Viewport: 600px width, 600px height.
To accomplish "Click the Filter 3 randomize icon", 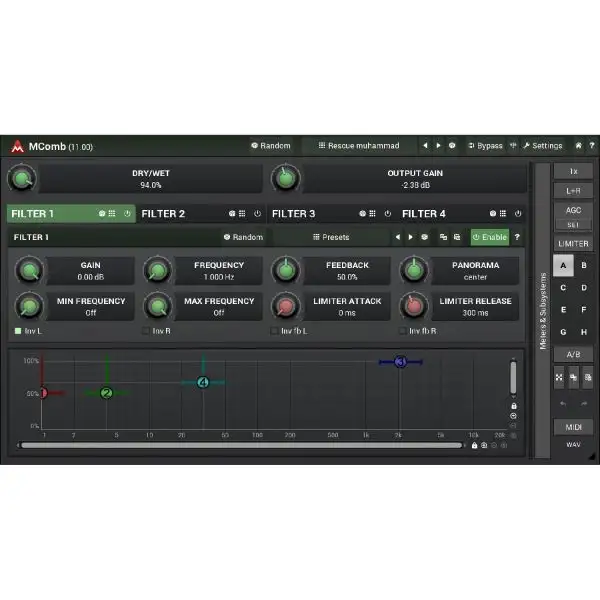I will pyautogui.click(x=362, y=213).
